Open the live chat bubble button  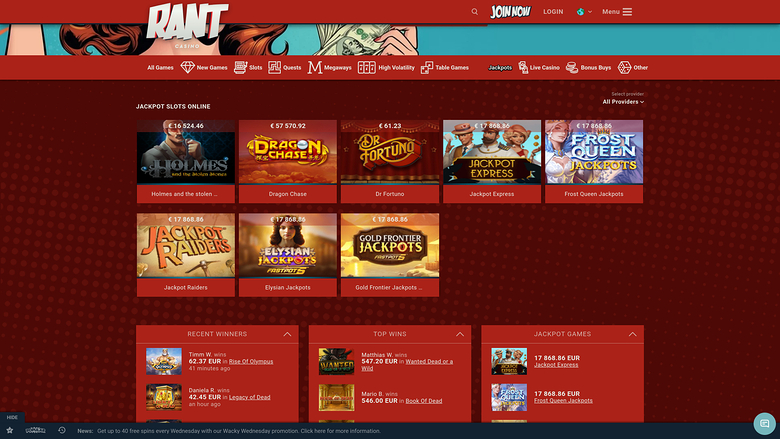point(765,424)
